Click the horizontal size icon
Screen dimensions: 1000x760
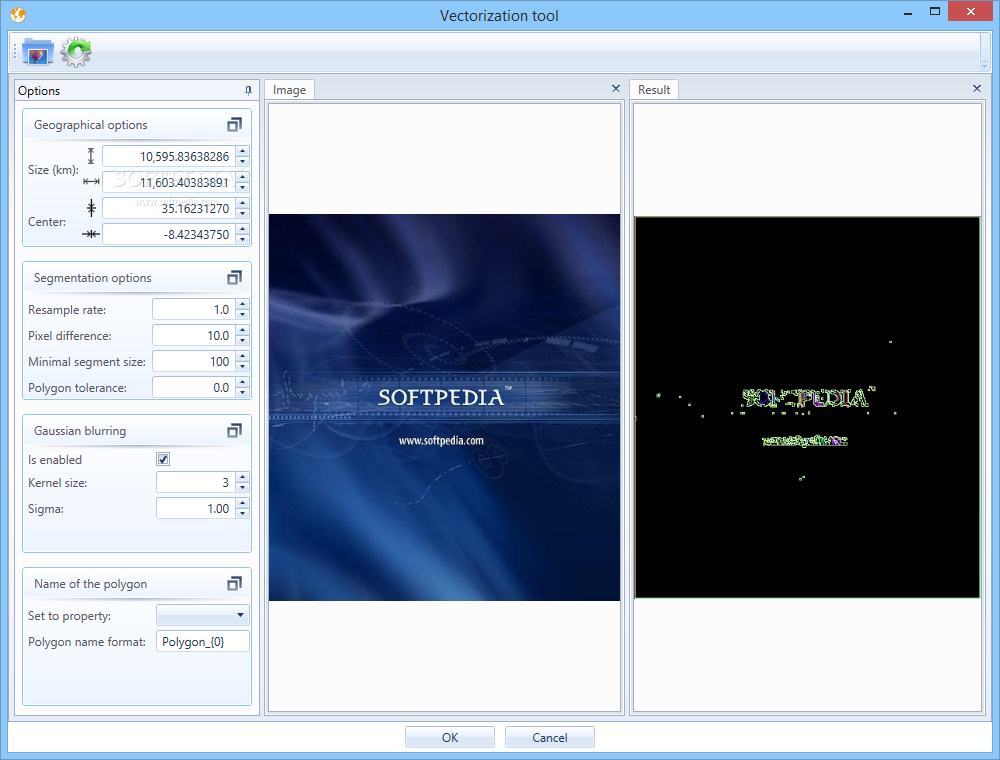pos(91,182)
